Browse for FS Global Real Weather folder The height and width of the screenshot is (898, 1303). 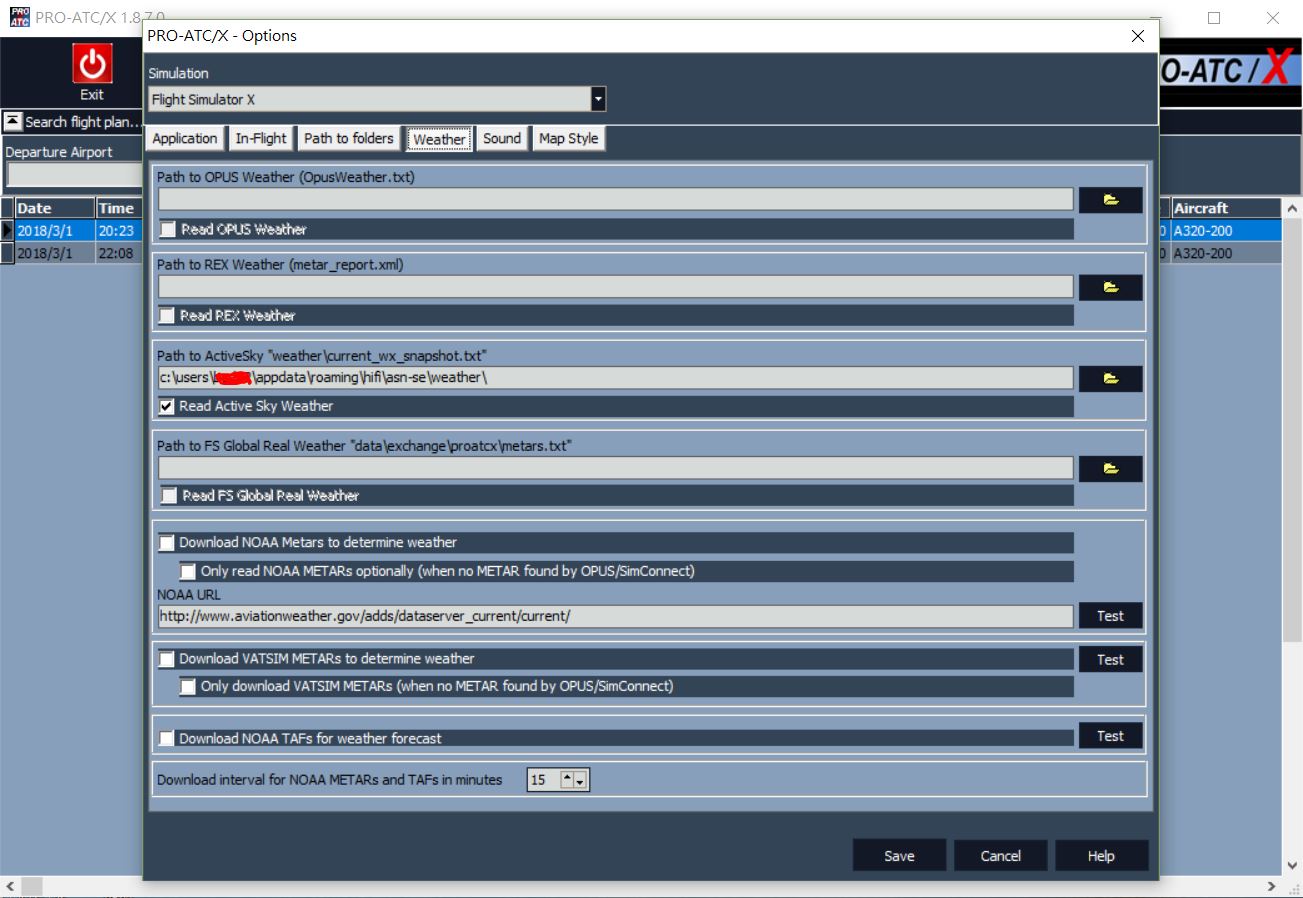coord(1110,469)
